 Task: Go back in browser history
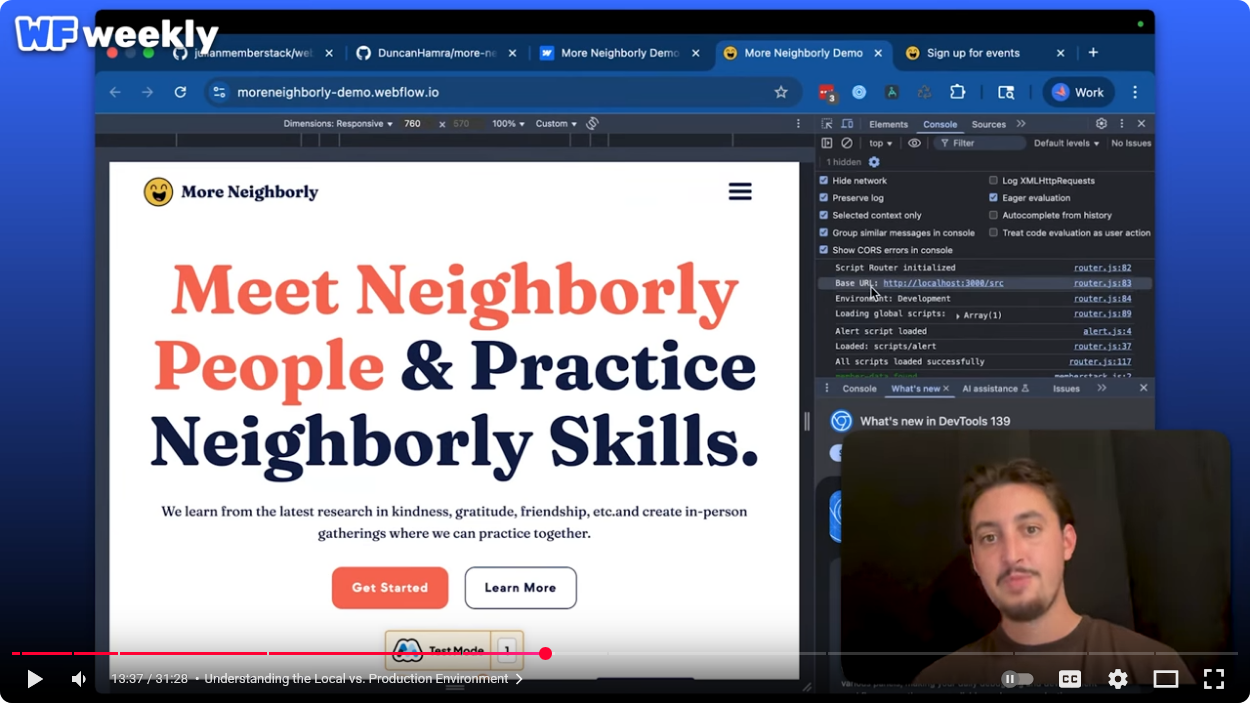[x=115, y=92]
